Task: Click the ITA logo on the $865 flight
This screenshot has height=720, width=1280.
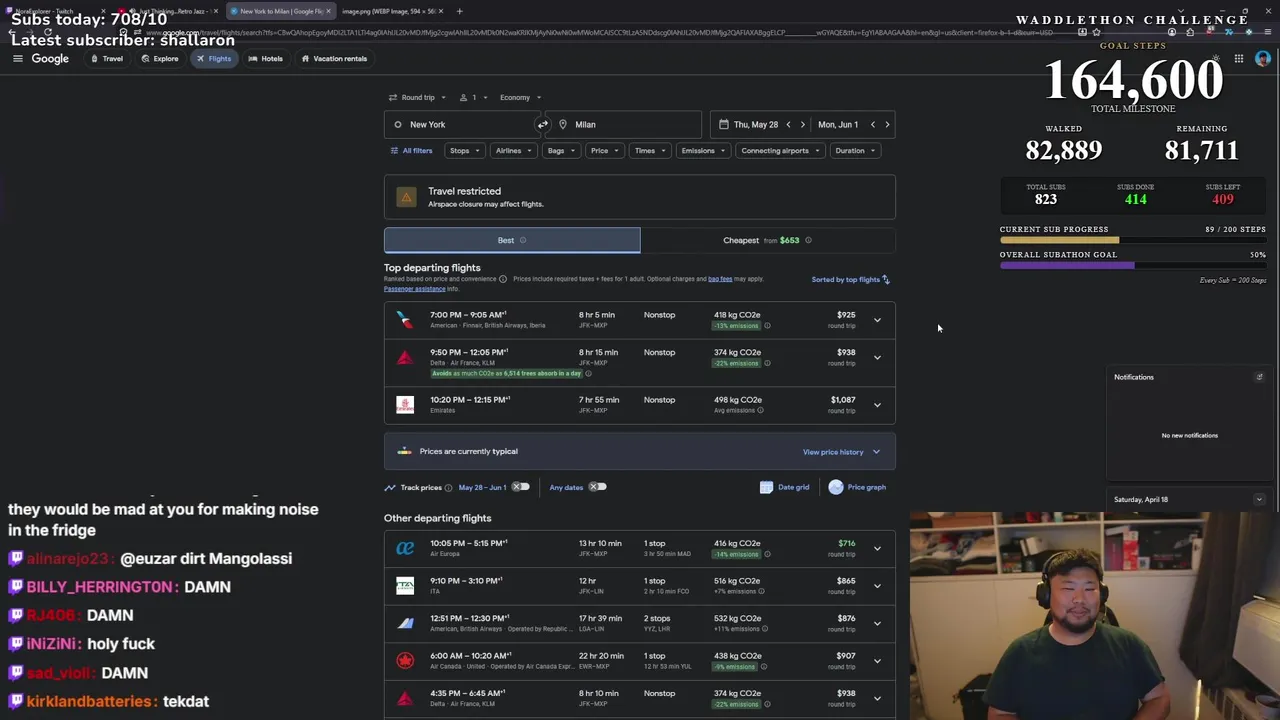Action: click(404, 586)
